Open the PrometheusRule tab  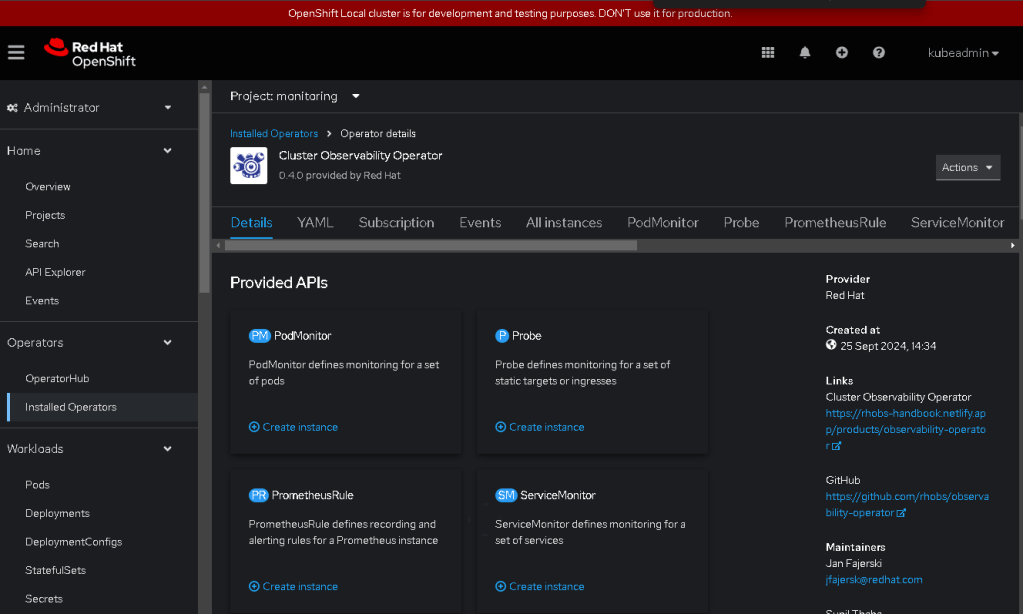[835, 223]
